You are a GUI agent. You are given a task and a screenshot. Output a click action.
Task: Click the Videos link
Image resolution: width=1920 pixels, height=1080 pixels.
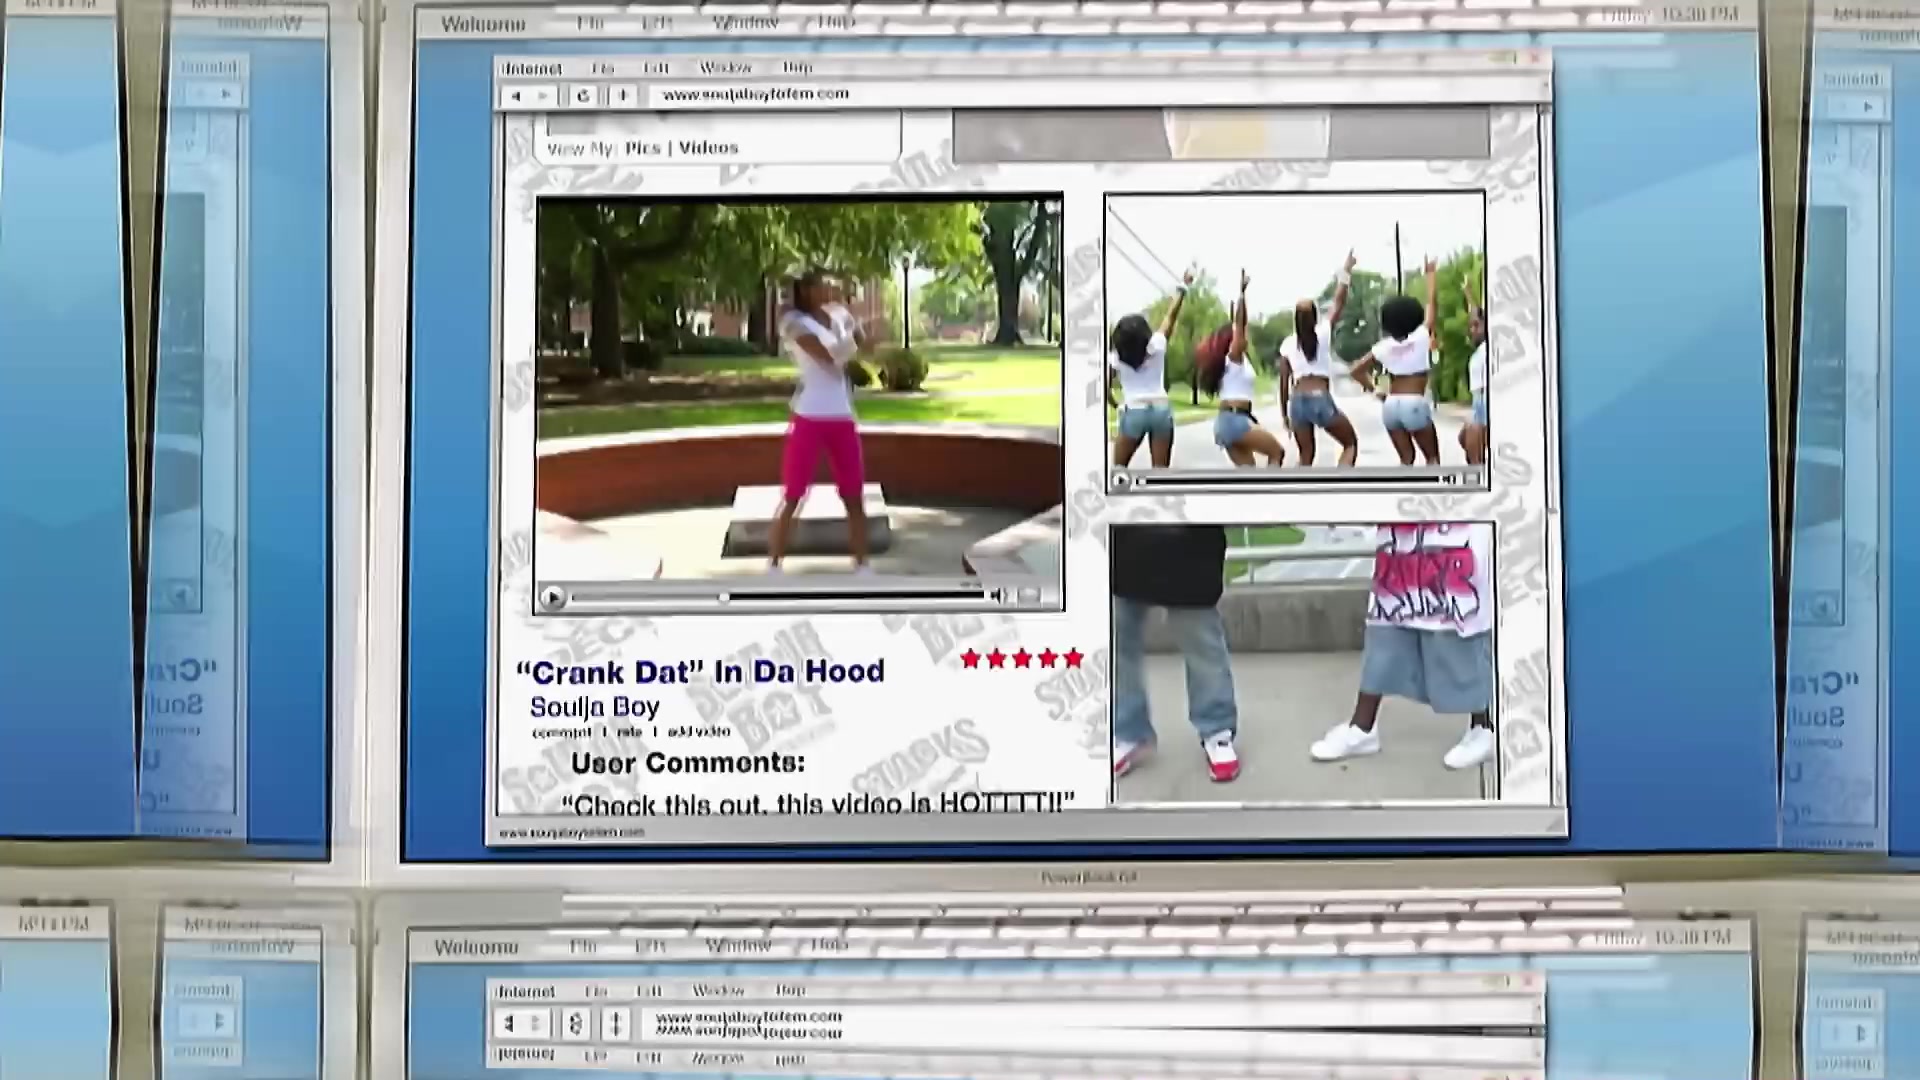[708, 148]
